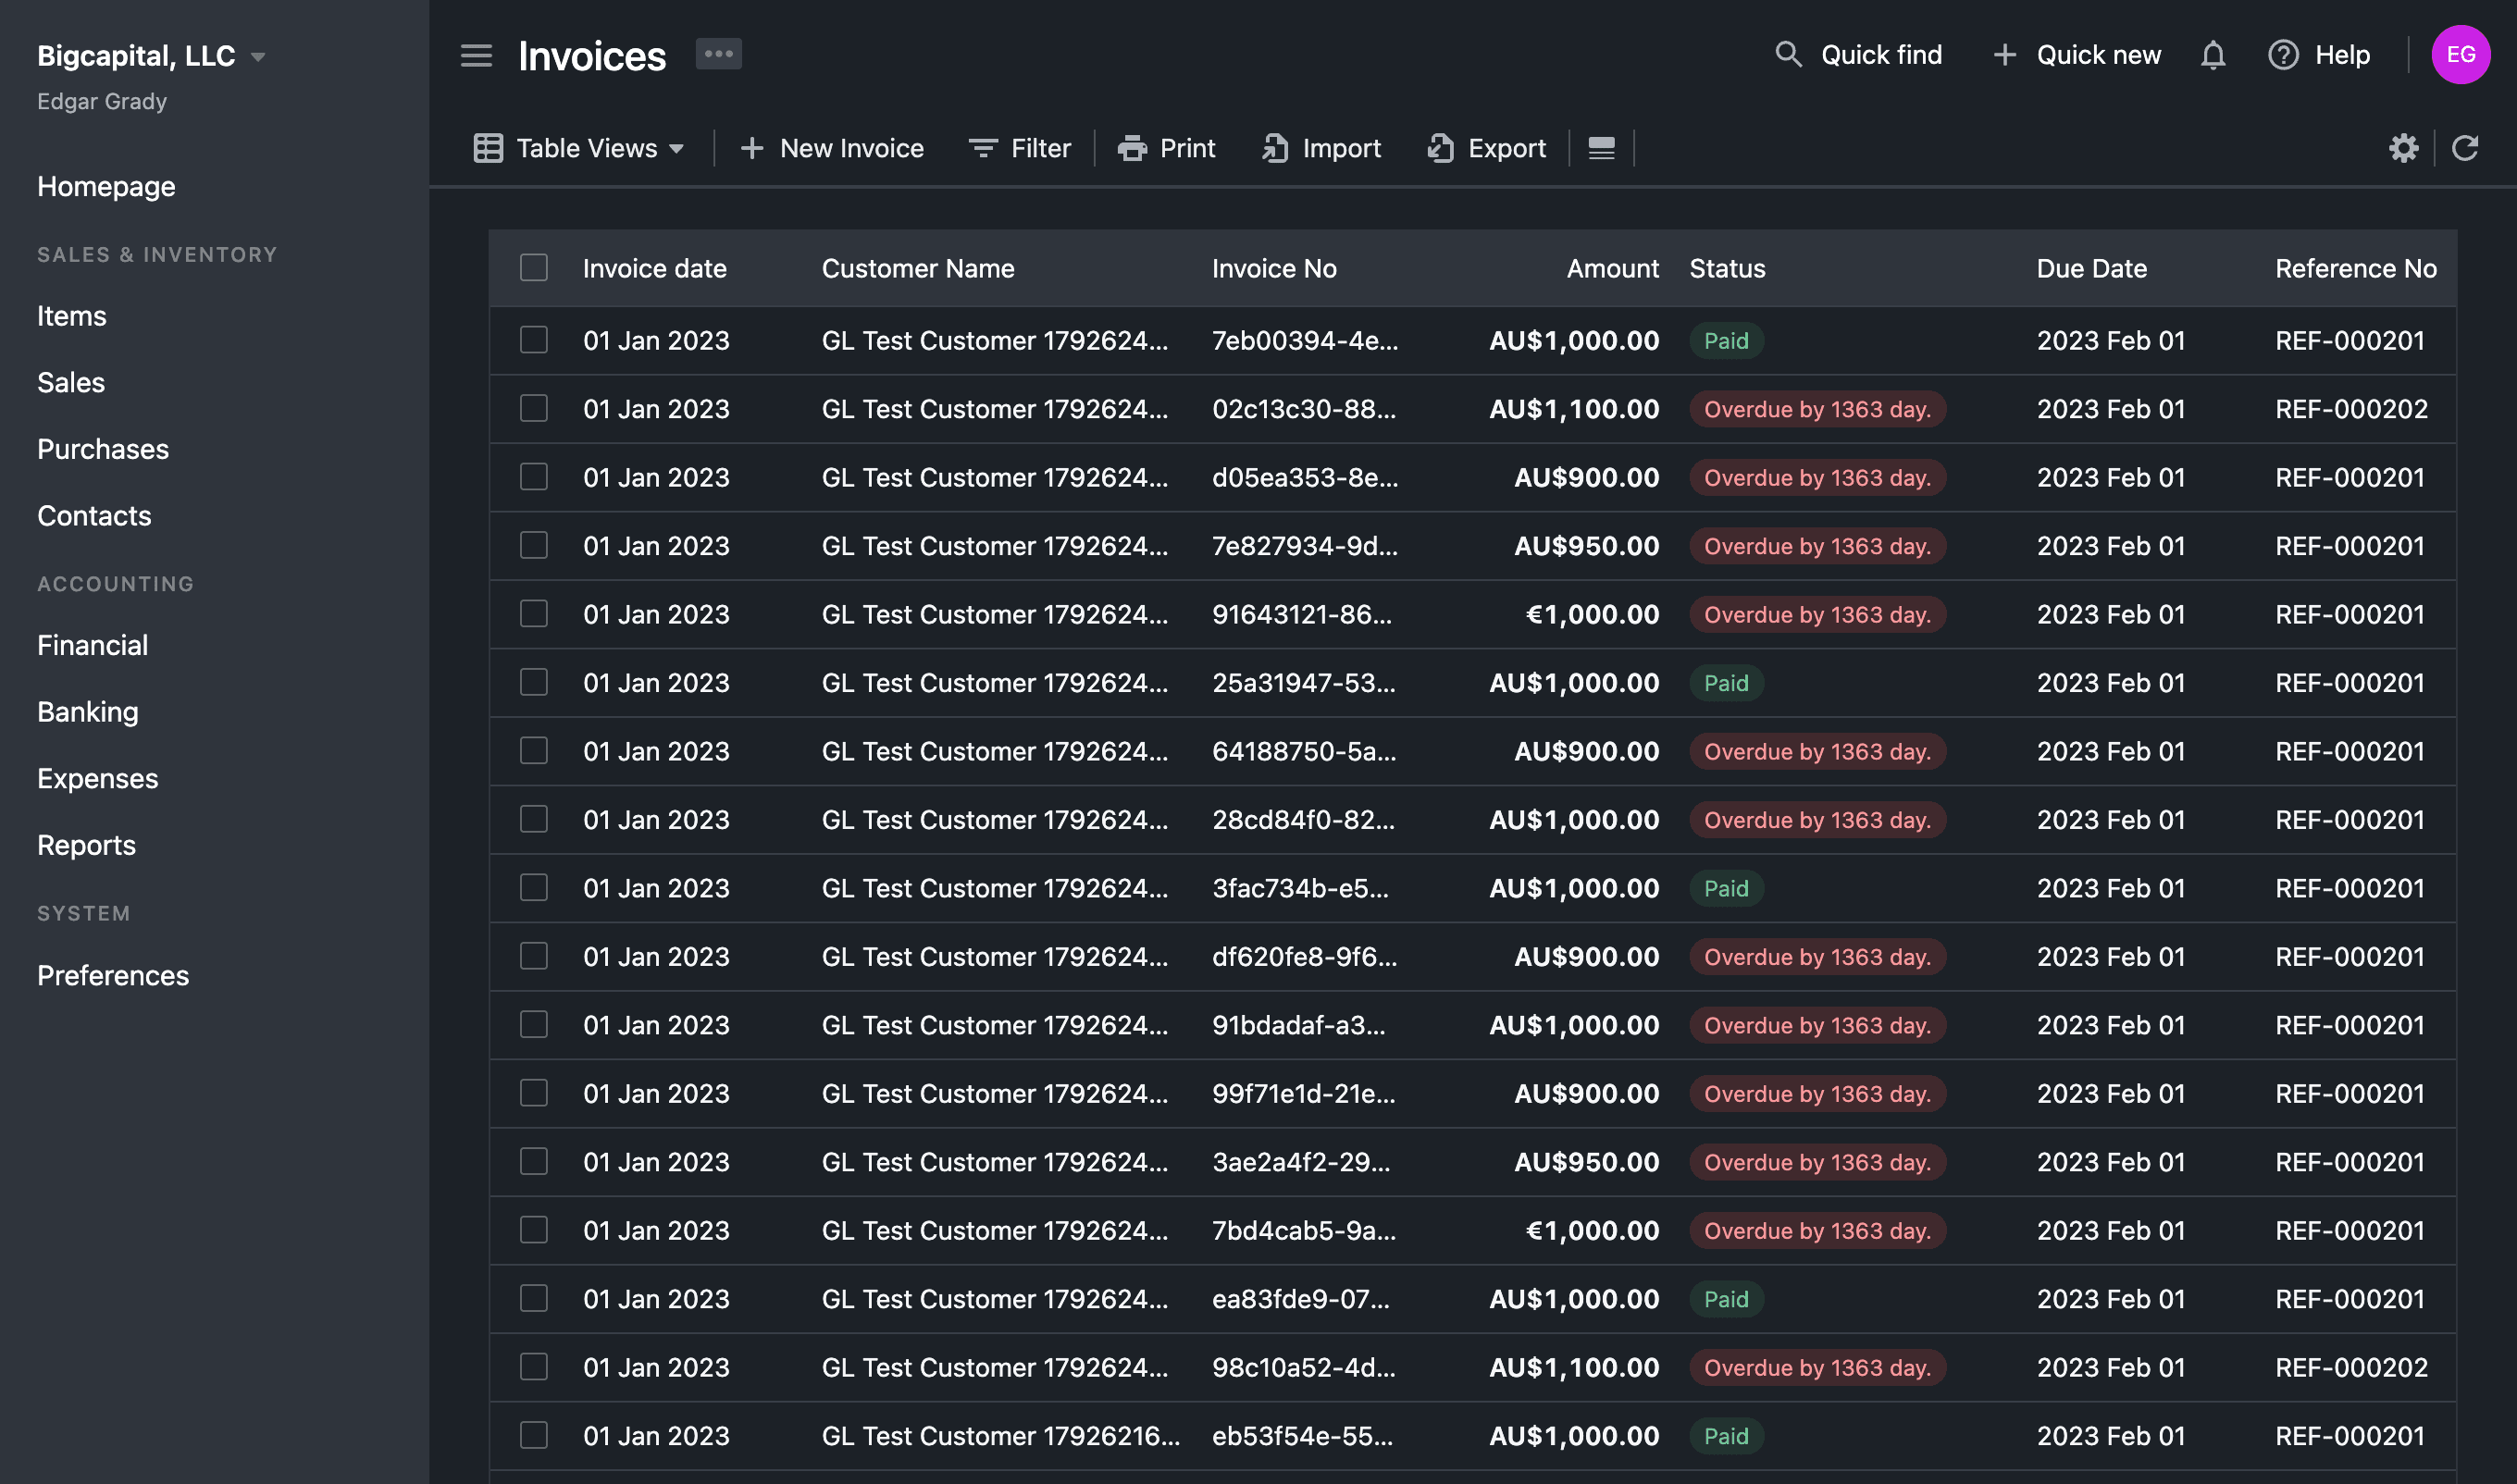Open Banking sidebar section
Screen dimensions: 2517x1484
point(88,712)
